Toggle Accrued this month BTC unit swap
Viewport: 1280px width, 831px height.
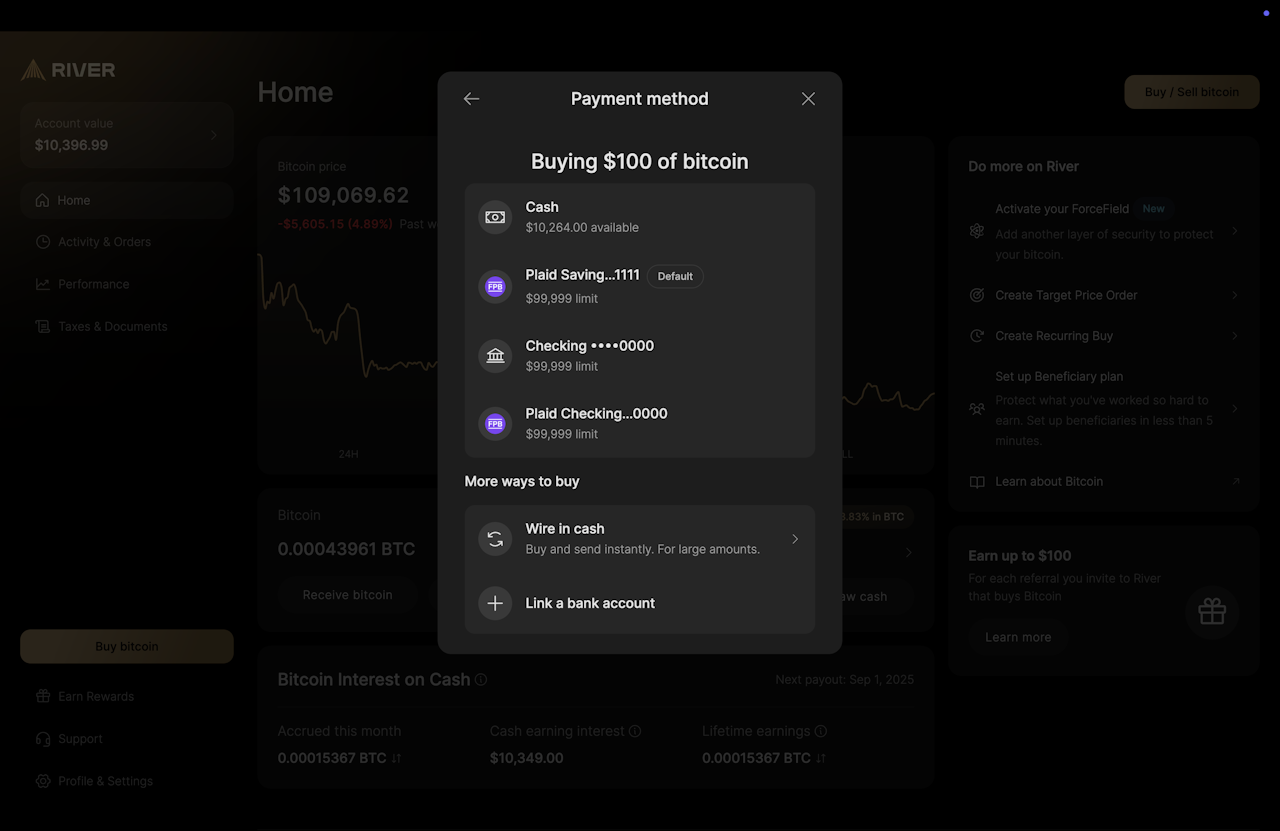click(397, 759)
